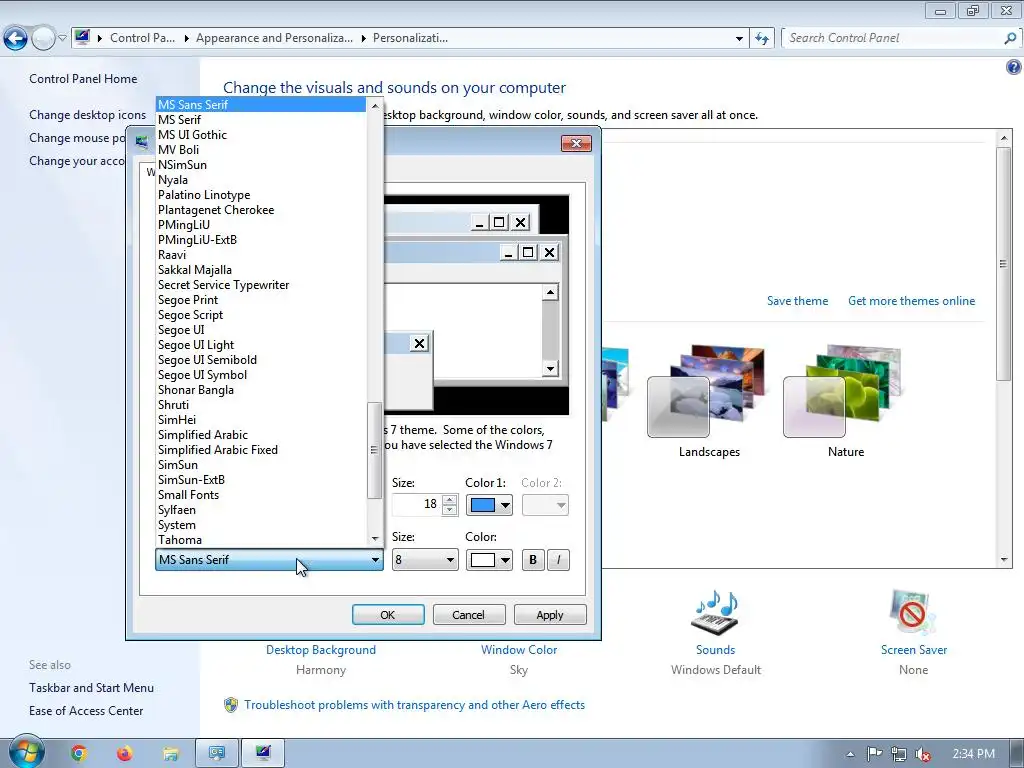Open Change desktop icons link
Screen dimensions: 1024x768
[88, 115]
